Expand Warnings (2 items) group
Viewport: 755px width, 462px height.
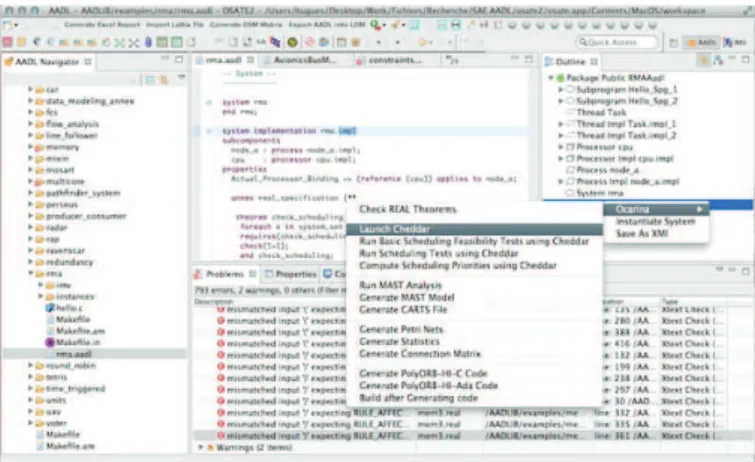201,448
